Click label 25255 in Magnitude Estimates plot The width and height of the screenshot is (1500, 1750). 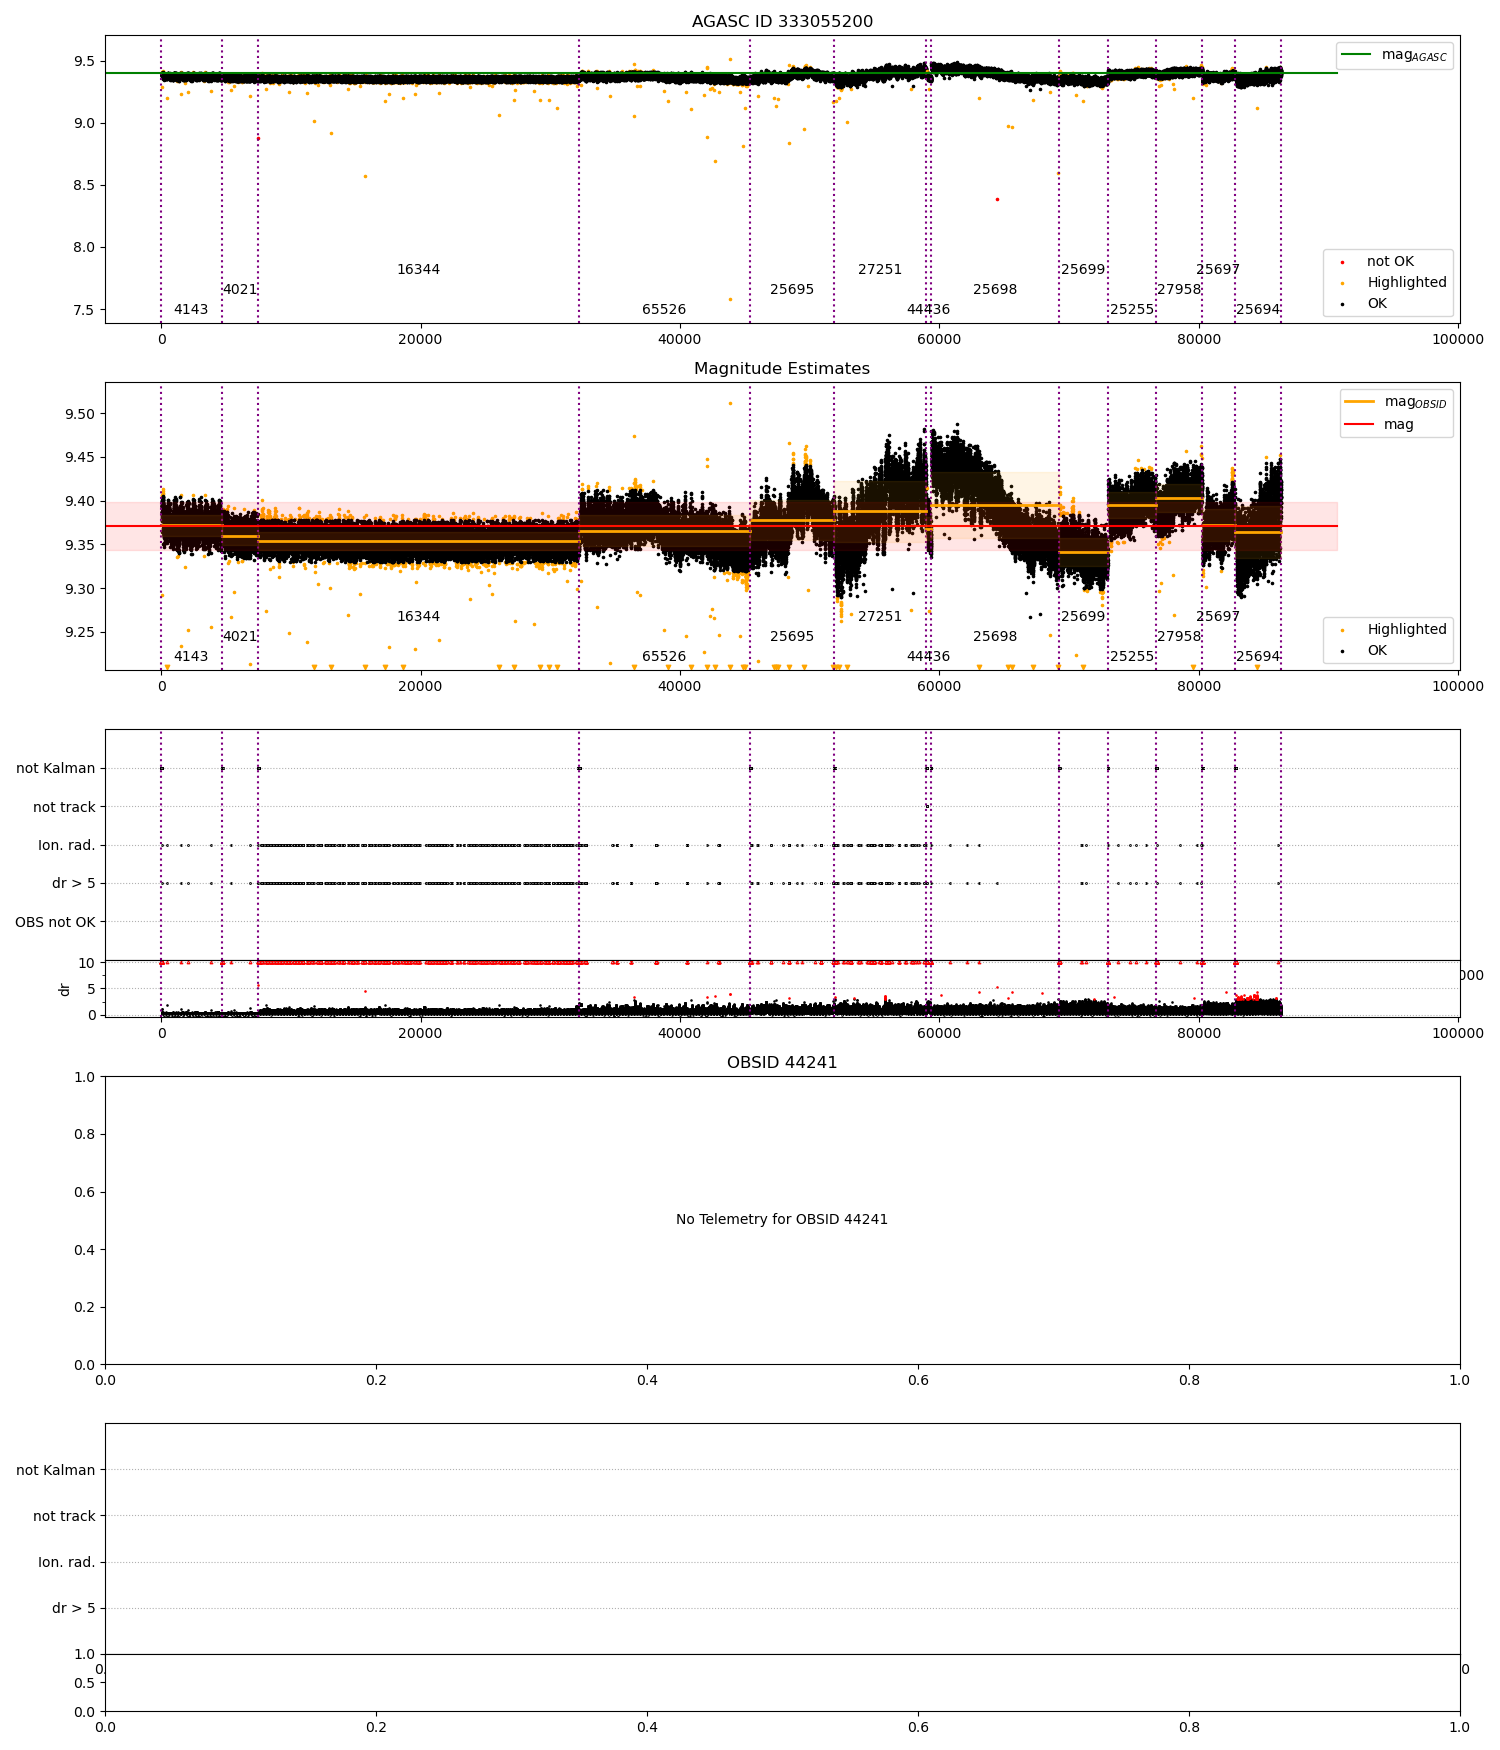point(1132,656)
